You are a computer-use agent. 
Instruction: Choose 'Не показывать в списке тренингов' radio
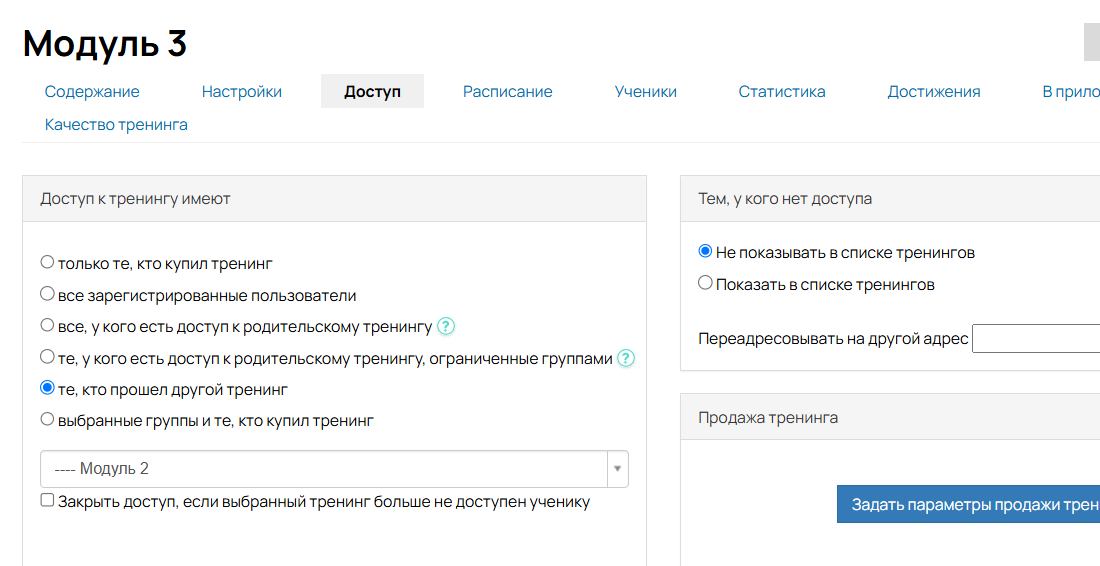[x=705, y=251]
